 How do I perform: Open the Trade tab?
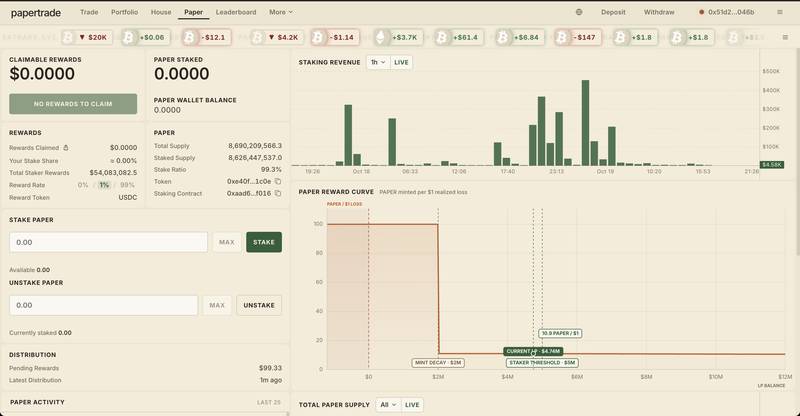(x=89, y=12)
